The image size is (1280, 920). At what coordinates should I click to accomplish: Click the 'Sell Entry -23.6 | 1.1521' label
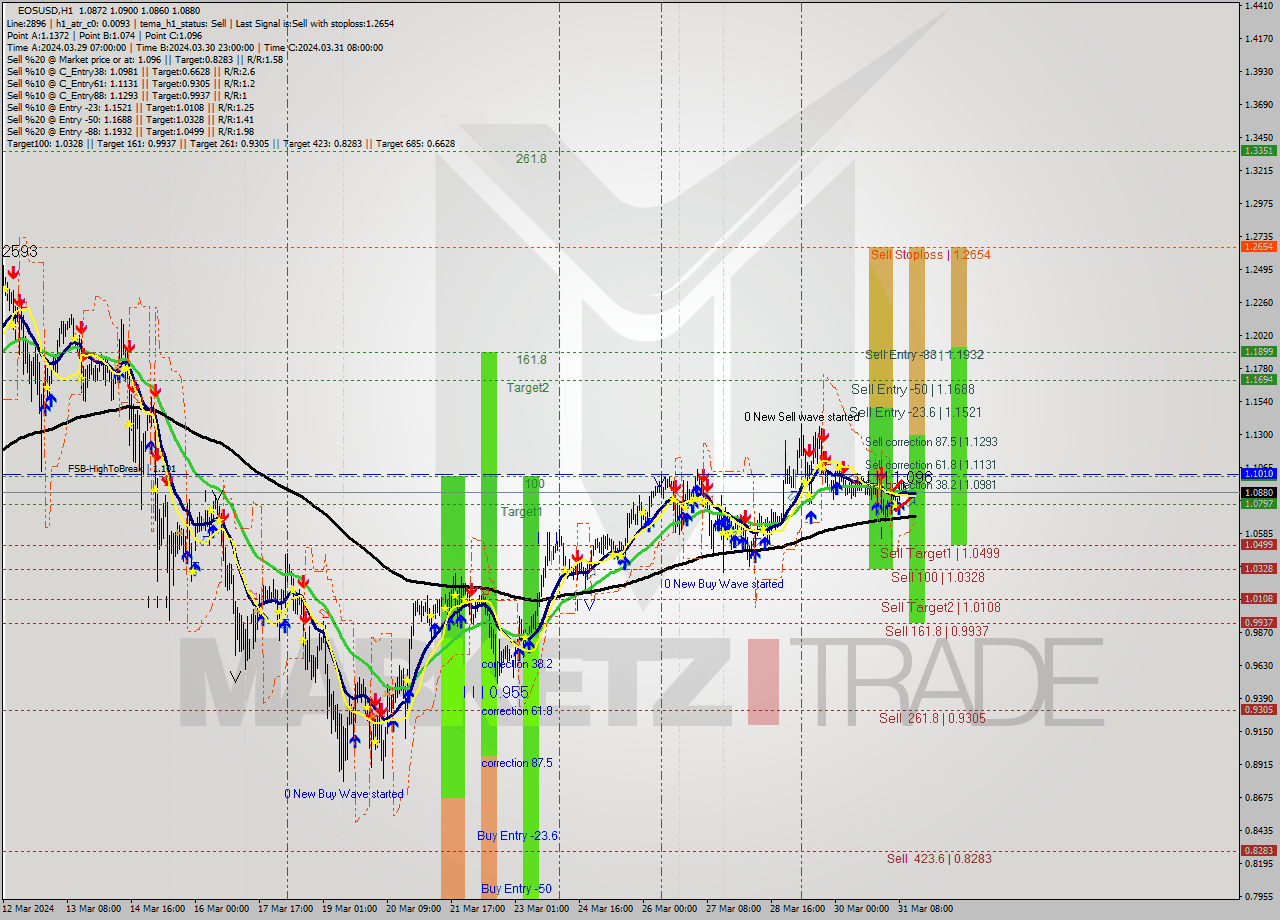click(915, 412)
